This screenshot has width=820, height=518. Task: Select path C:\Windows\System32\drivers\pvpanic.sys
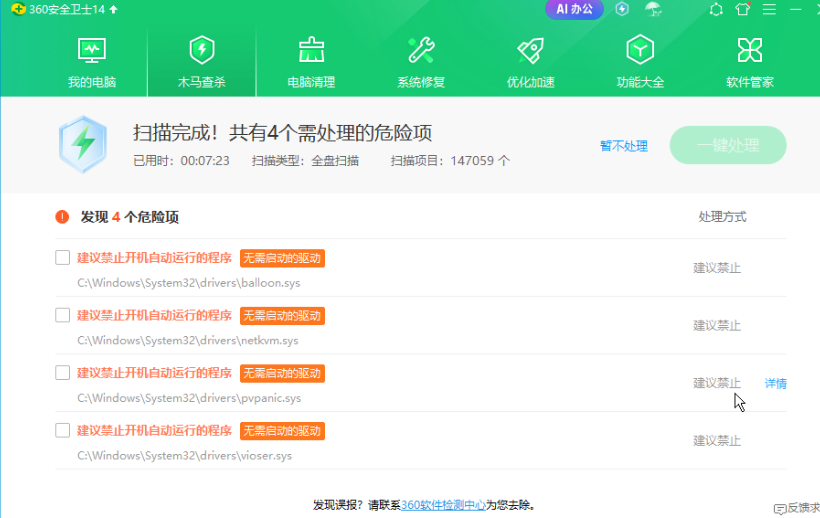(x=189, y=398)
